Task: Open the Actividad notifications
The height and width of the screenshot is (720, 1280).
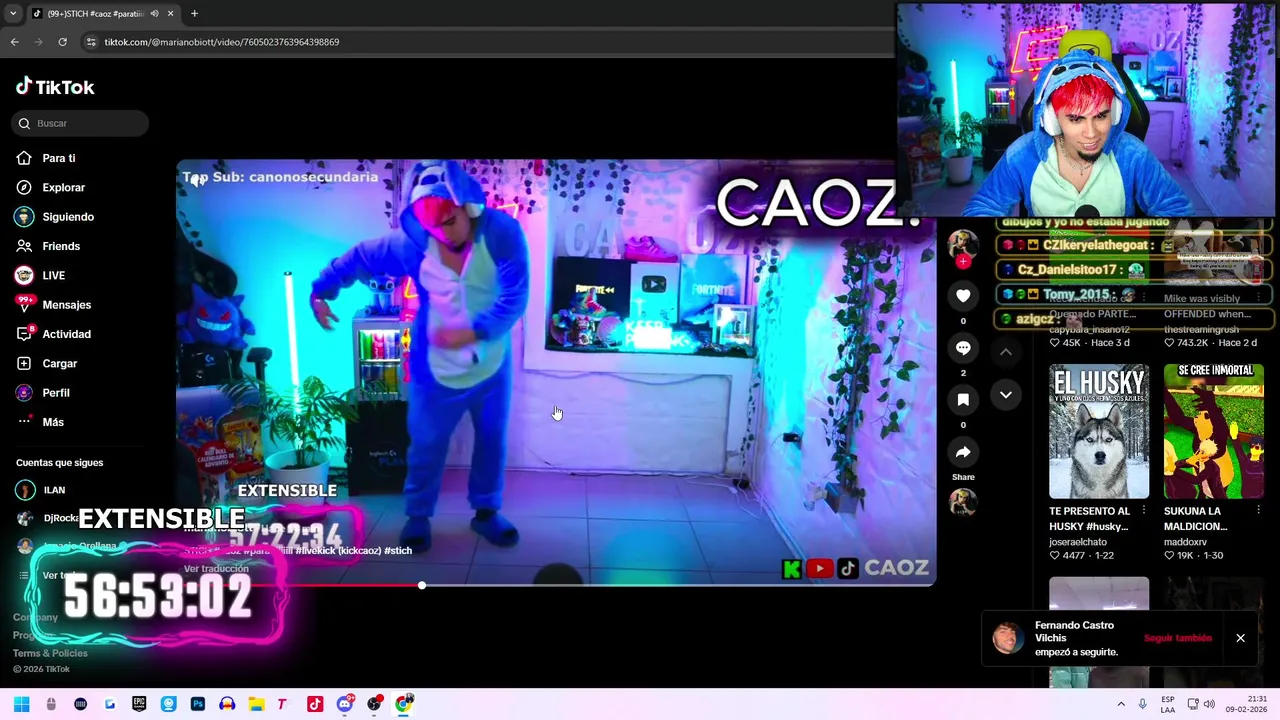Action: 66,334
